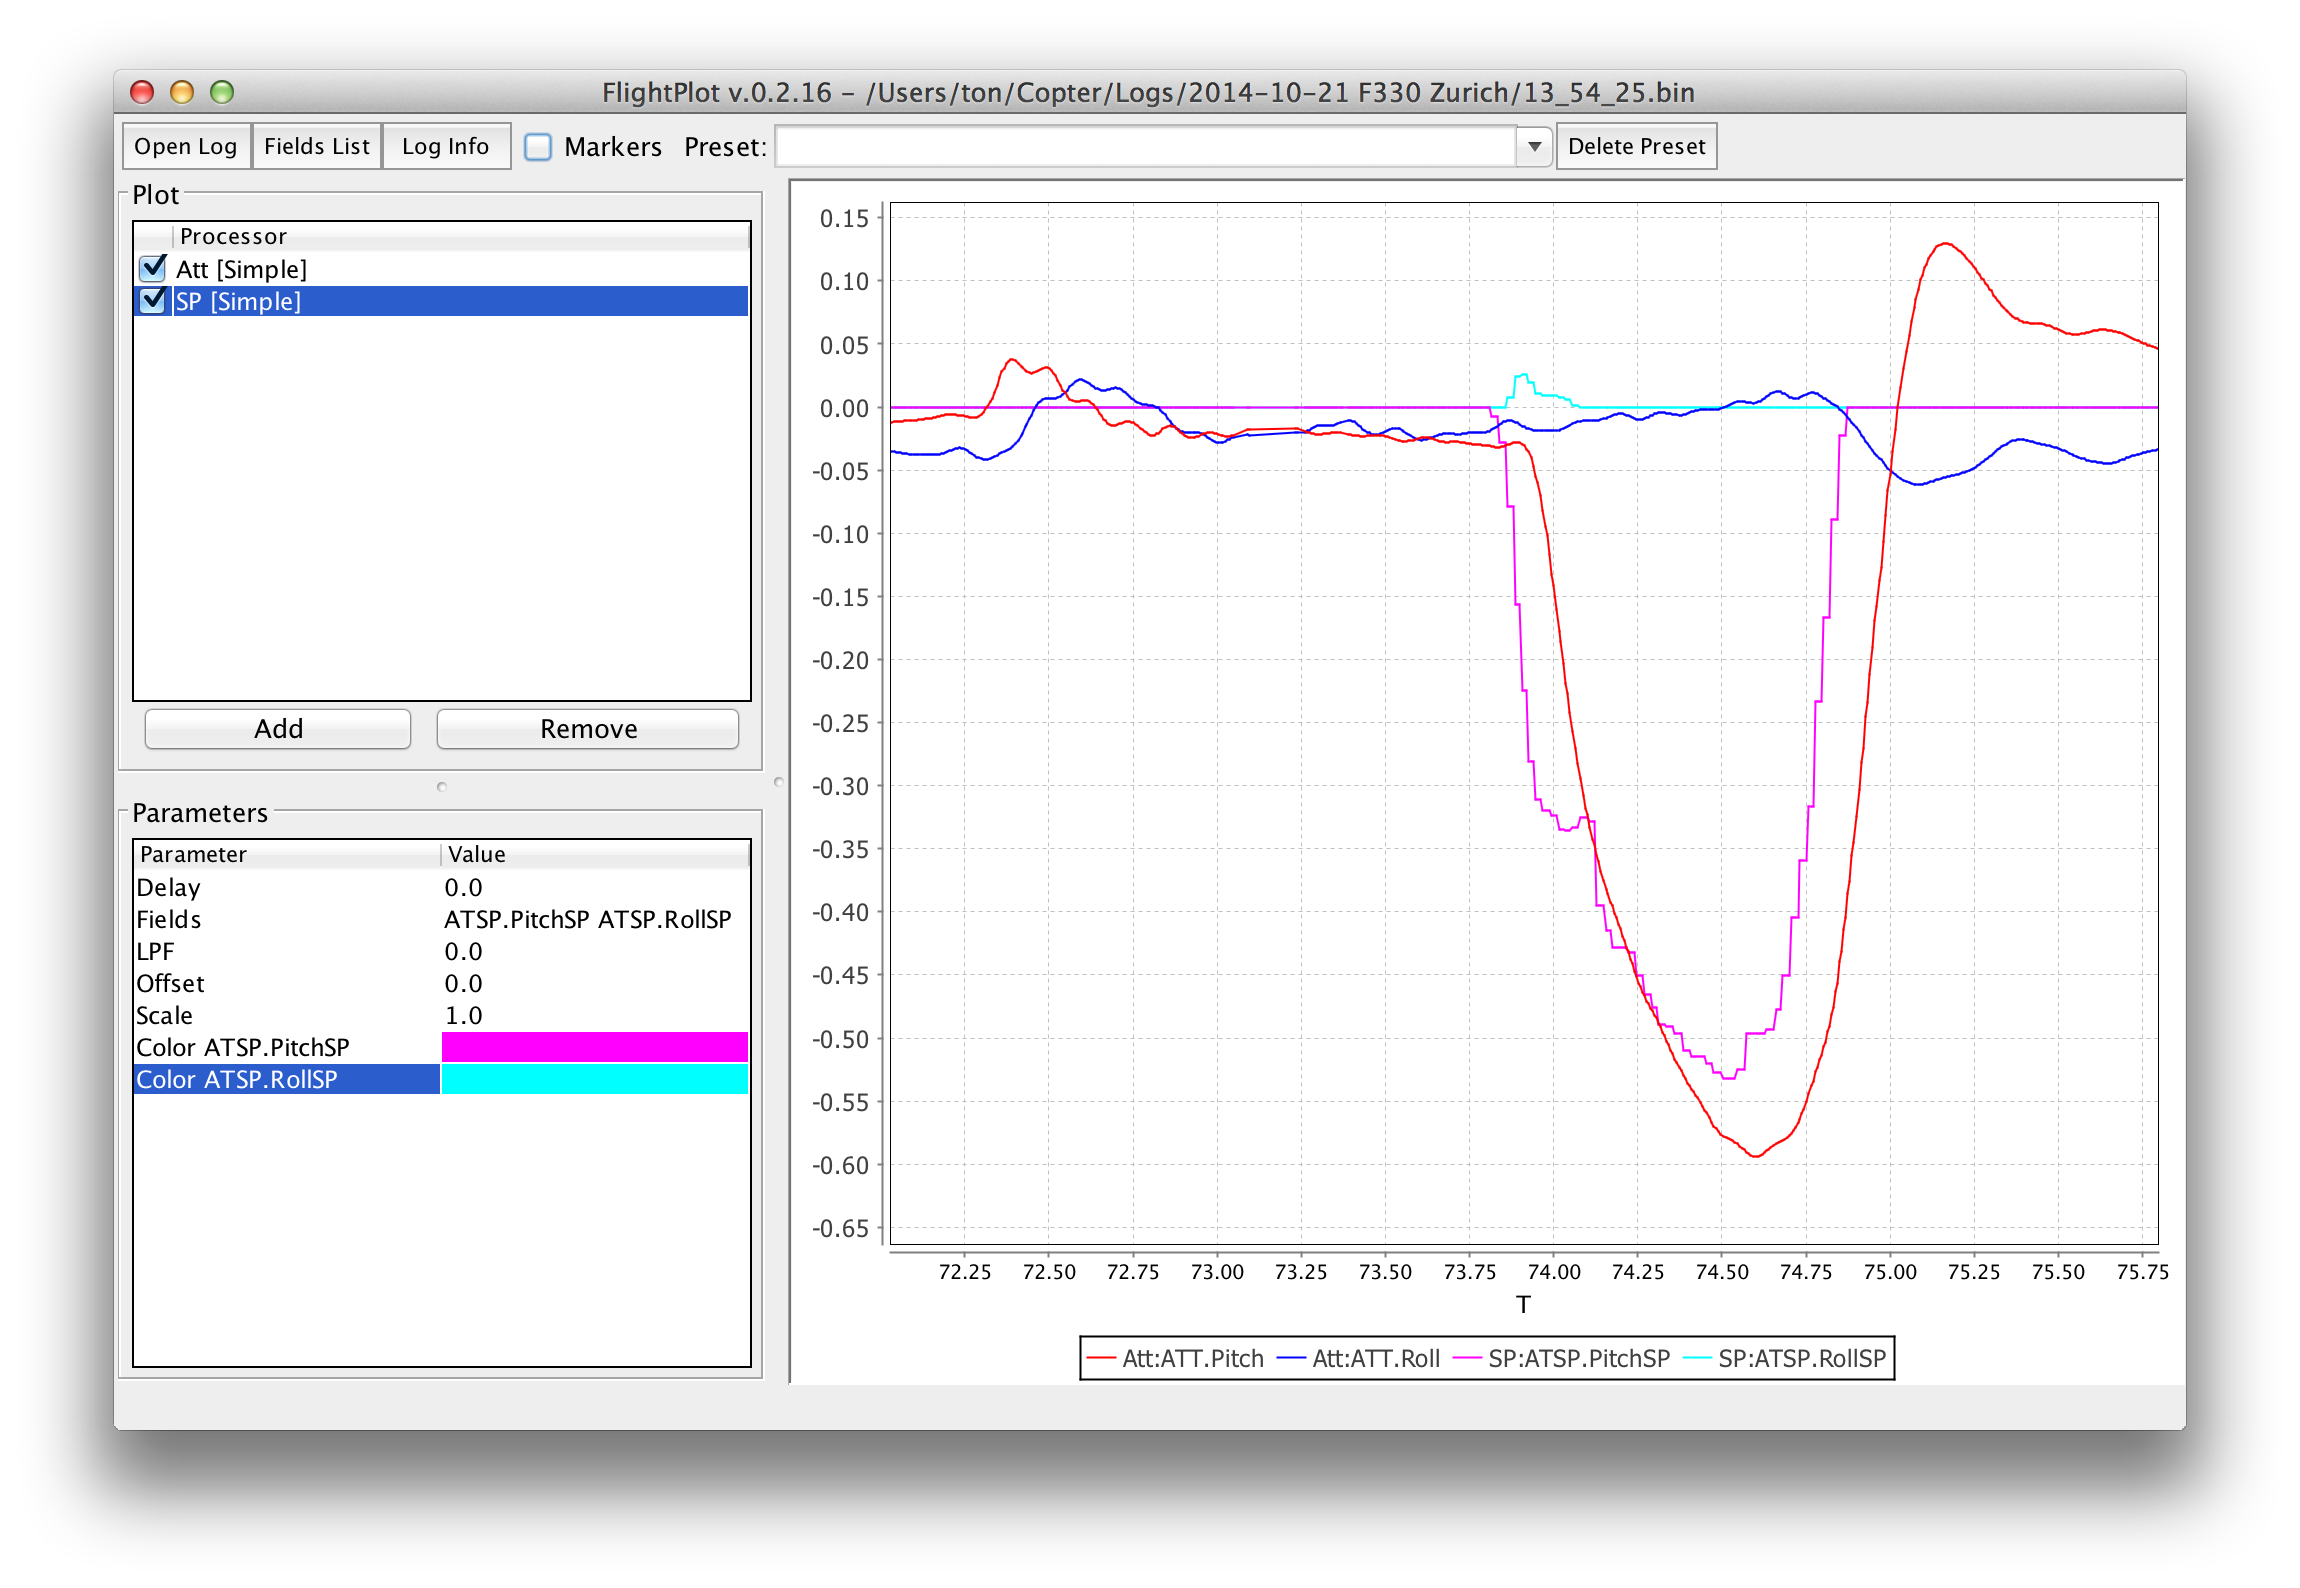Select the Att [Simple] processor row
The height and width of the screenshot is (1588, 2300).
441,269
